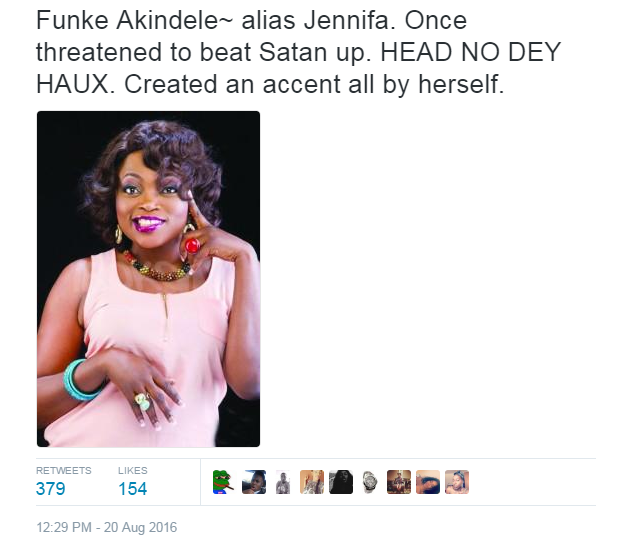Open the standing man avatar in gray

click(283, 482)
